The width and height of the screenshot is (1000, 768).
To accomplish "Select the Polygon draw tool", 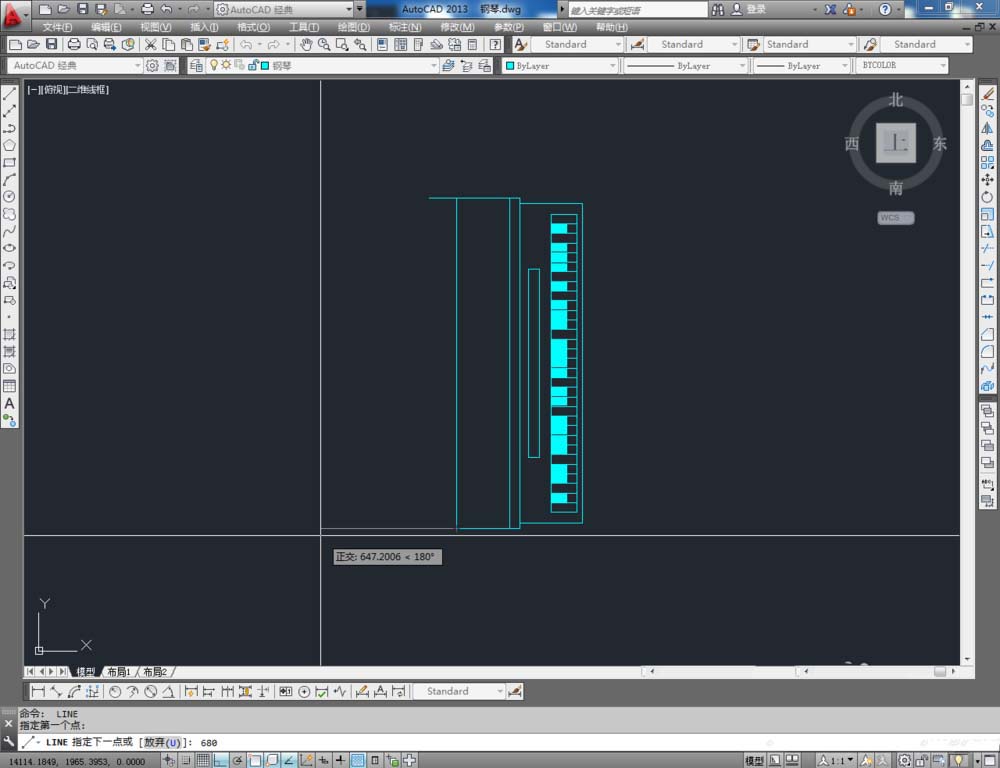I will point(10,145).
